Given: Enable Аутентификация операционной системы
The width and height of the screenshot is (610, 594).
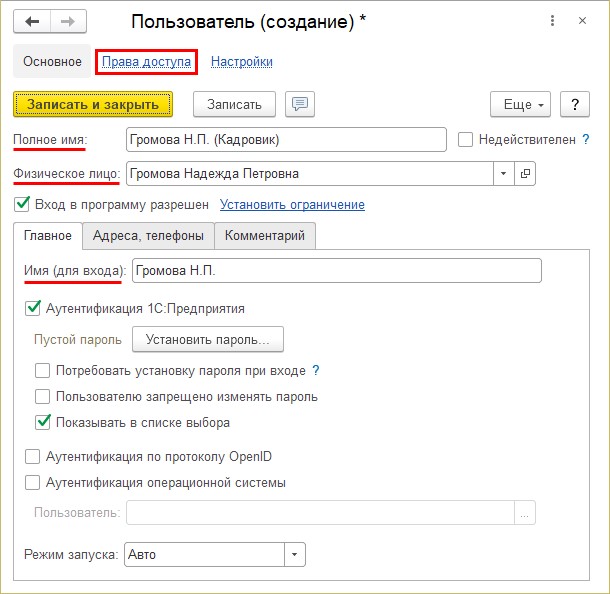Looking at the screenshot, I should pyautogui.click(x=32, y=482).
